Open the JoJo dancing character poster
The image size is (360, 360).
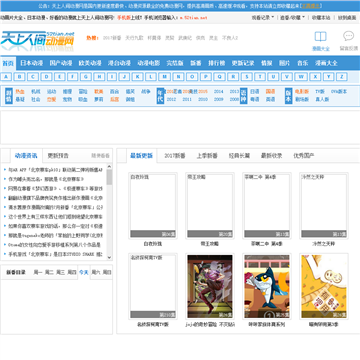click(x=210, y=286)
